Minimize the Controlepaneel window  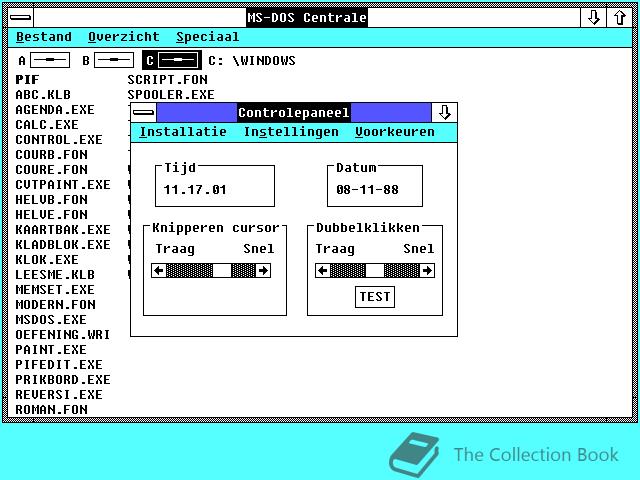[x=444, y=113]
